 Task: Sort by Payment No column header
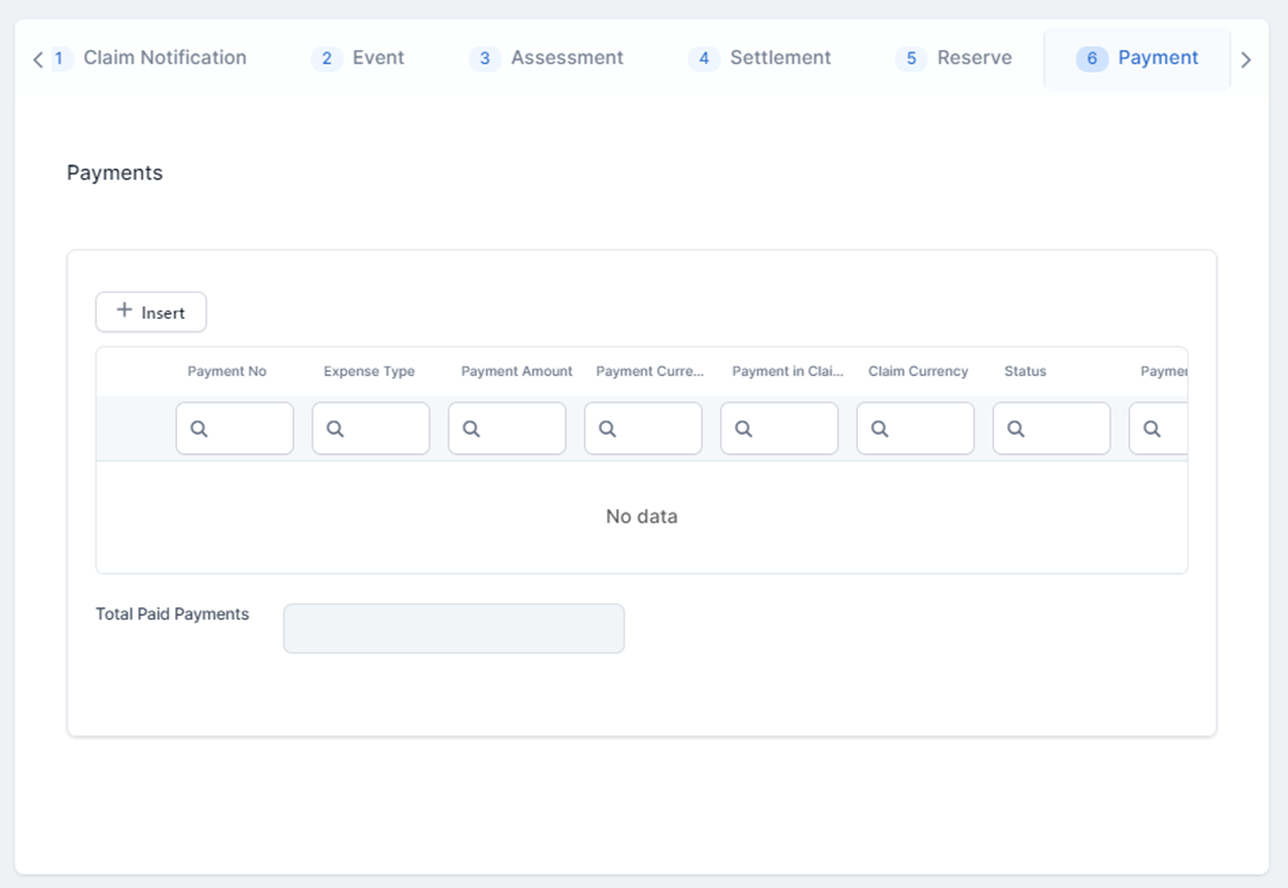coord(227,371)
